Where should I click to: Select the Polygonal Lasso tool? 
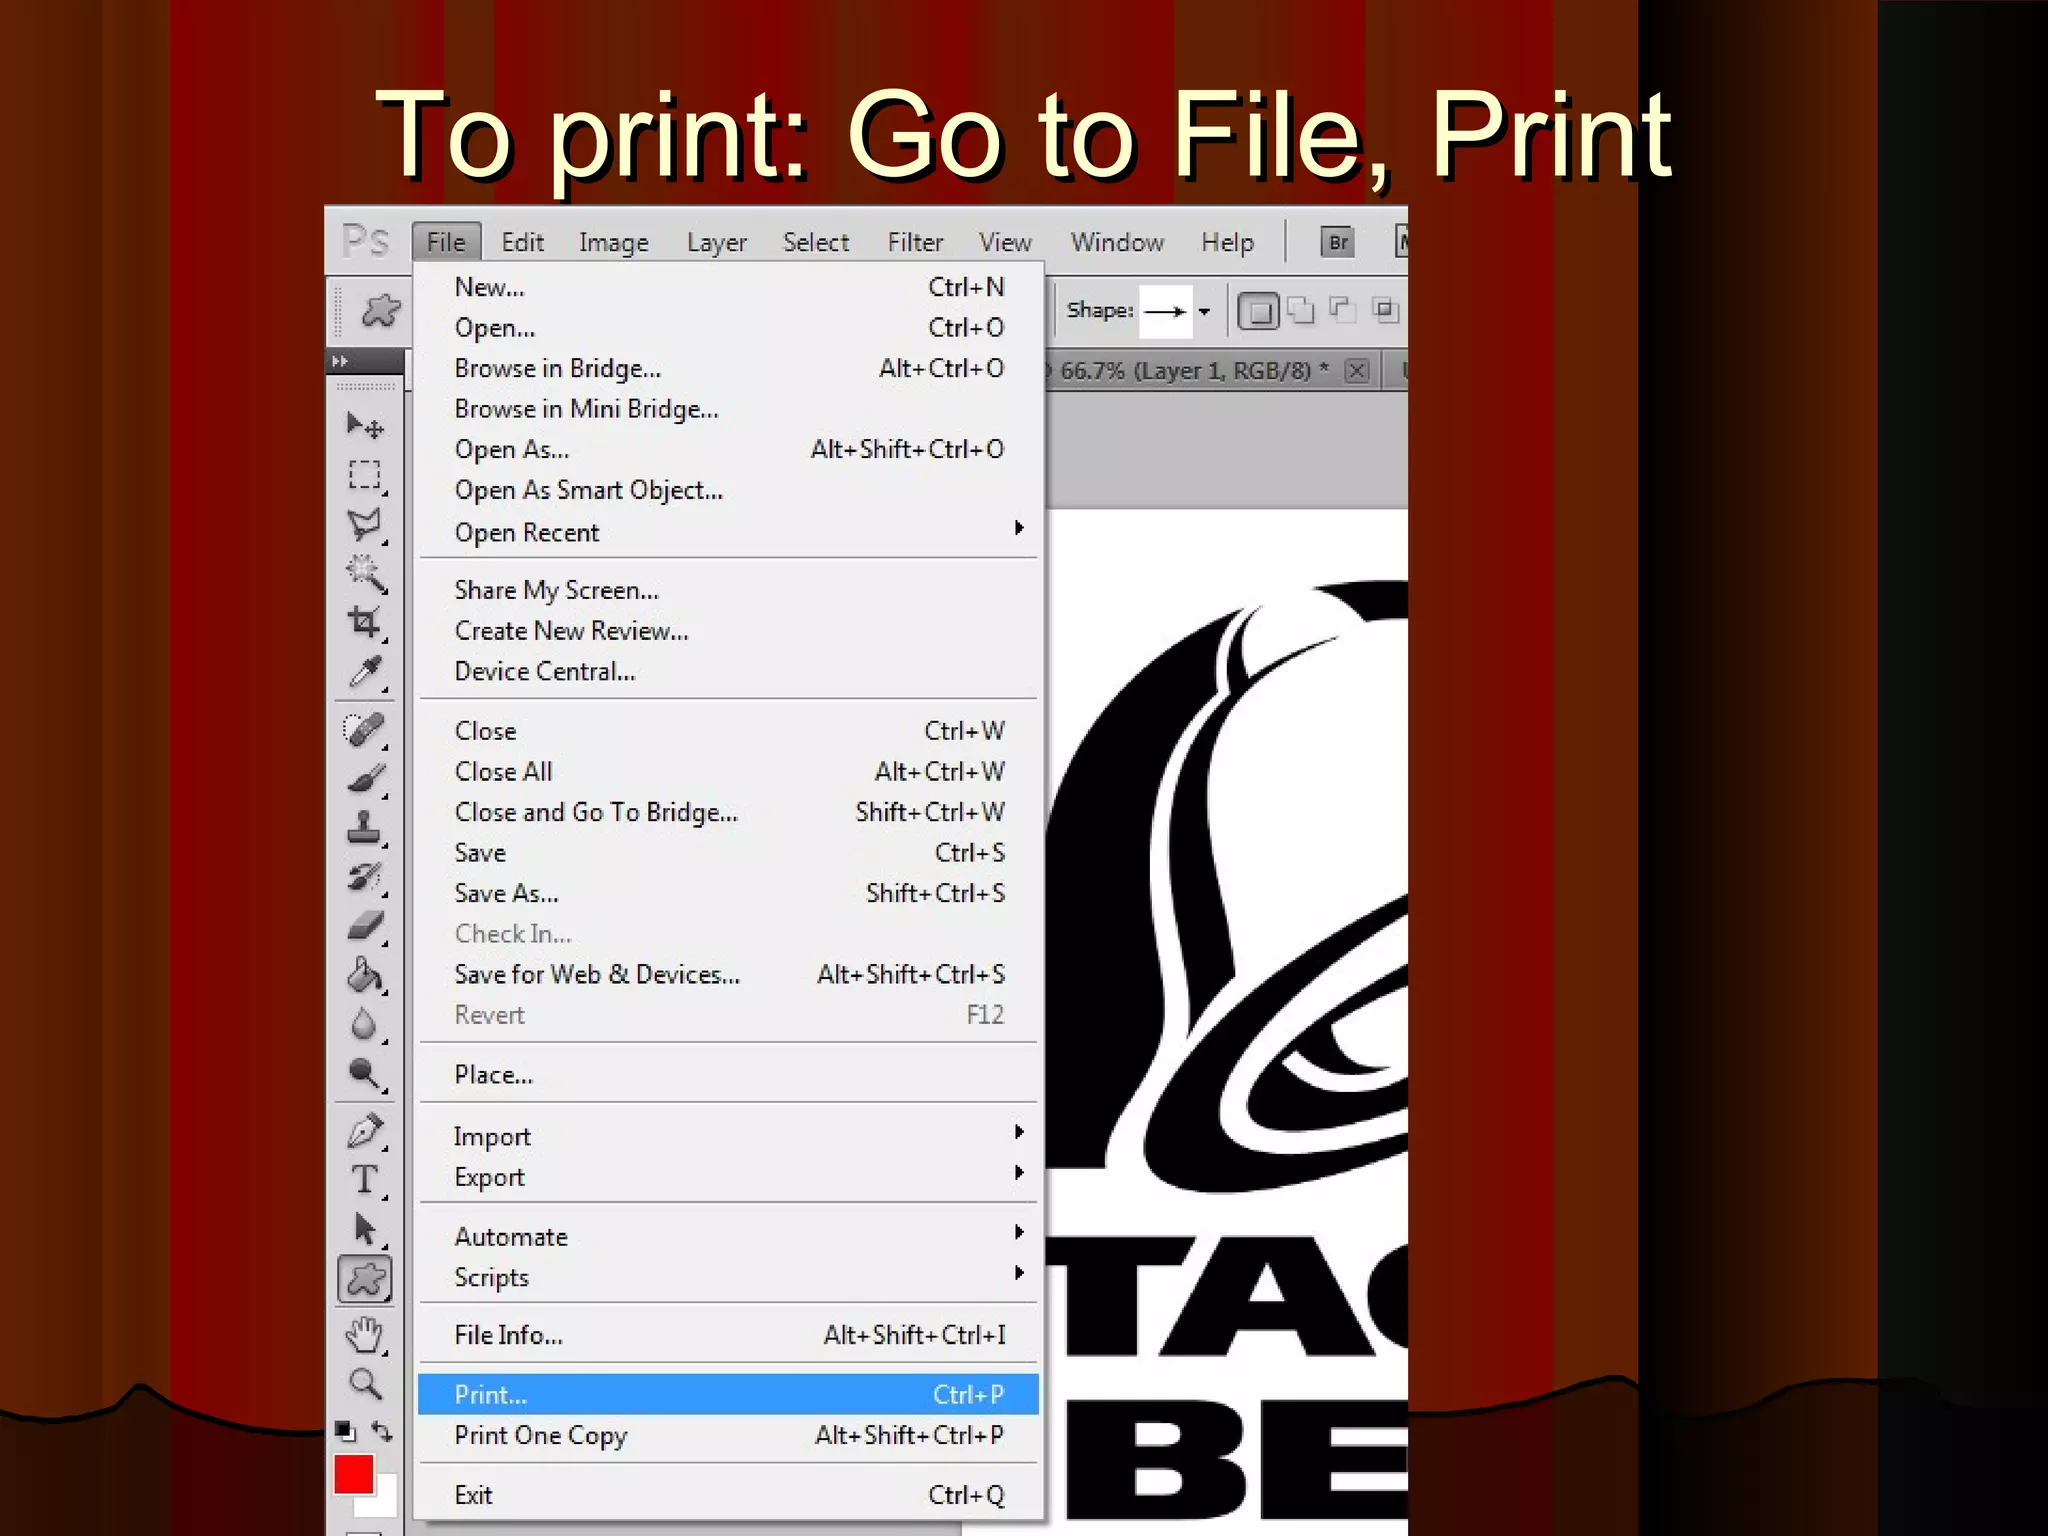click(x=365, y=524)
